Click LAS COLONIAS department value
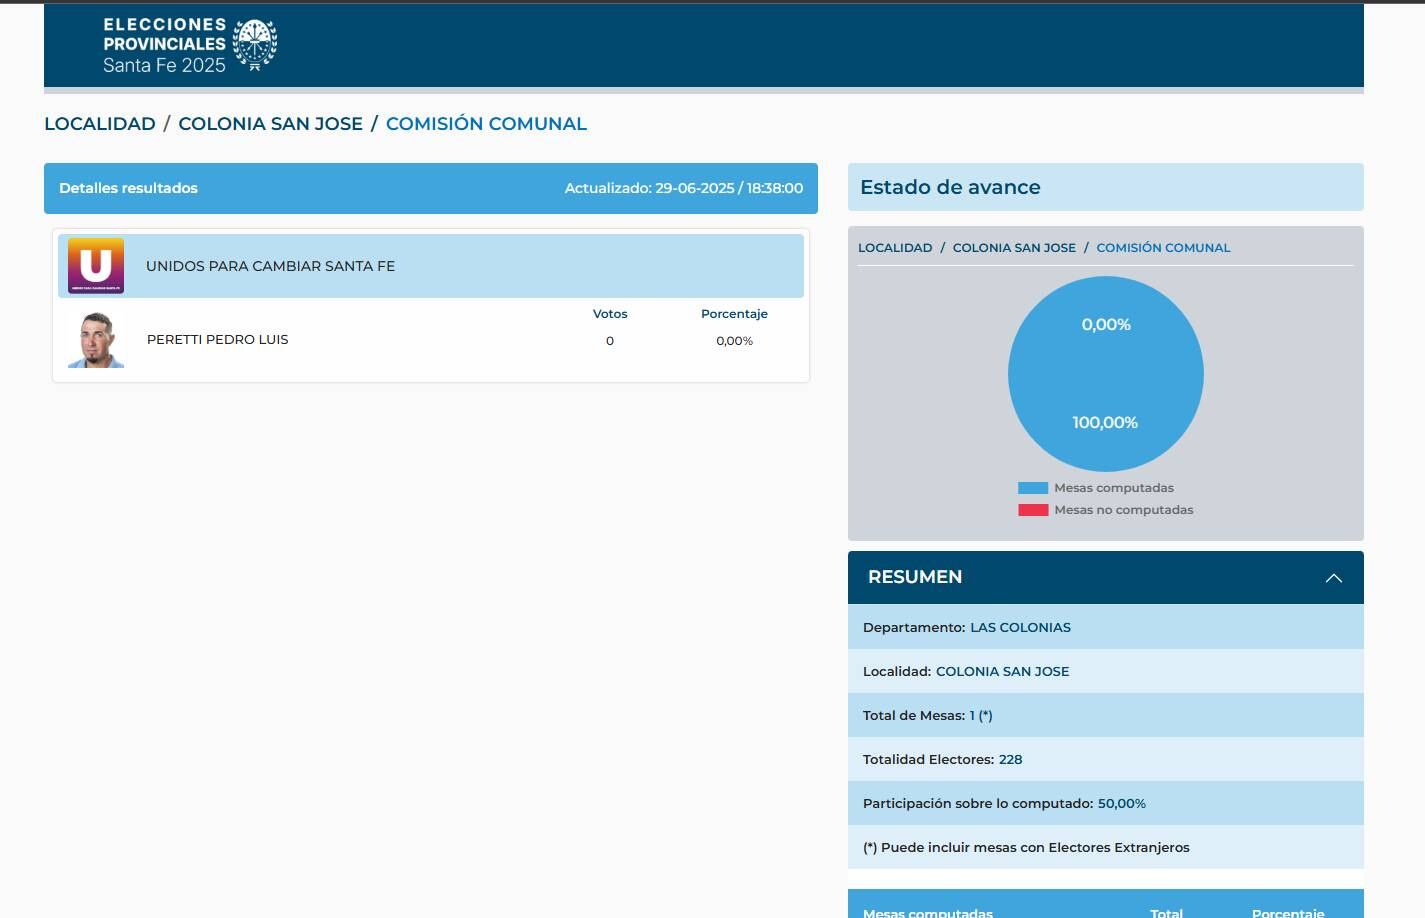This screenshot has width=1425, height=918. click(1020, 628)
